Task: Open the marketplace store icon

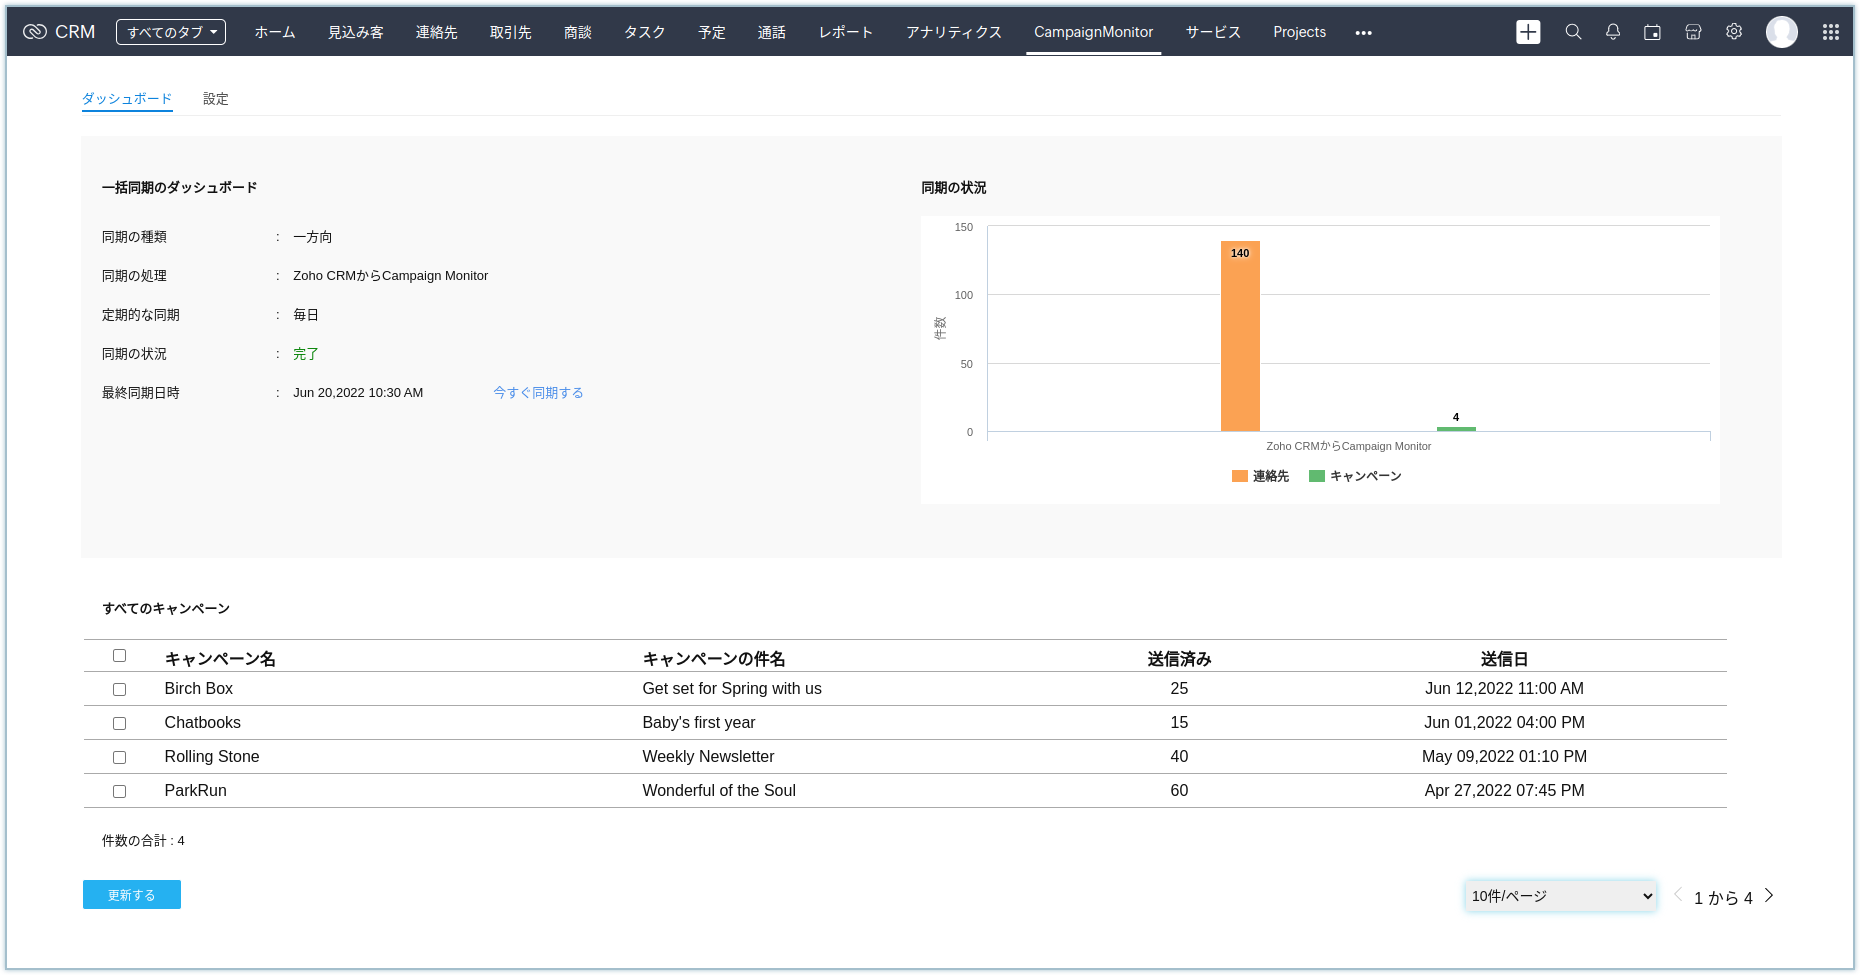Action: (1693, 32)
